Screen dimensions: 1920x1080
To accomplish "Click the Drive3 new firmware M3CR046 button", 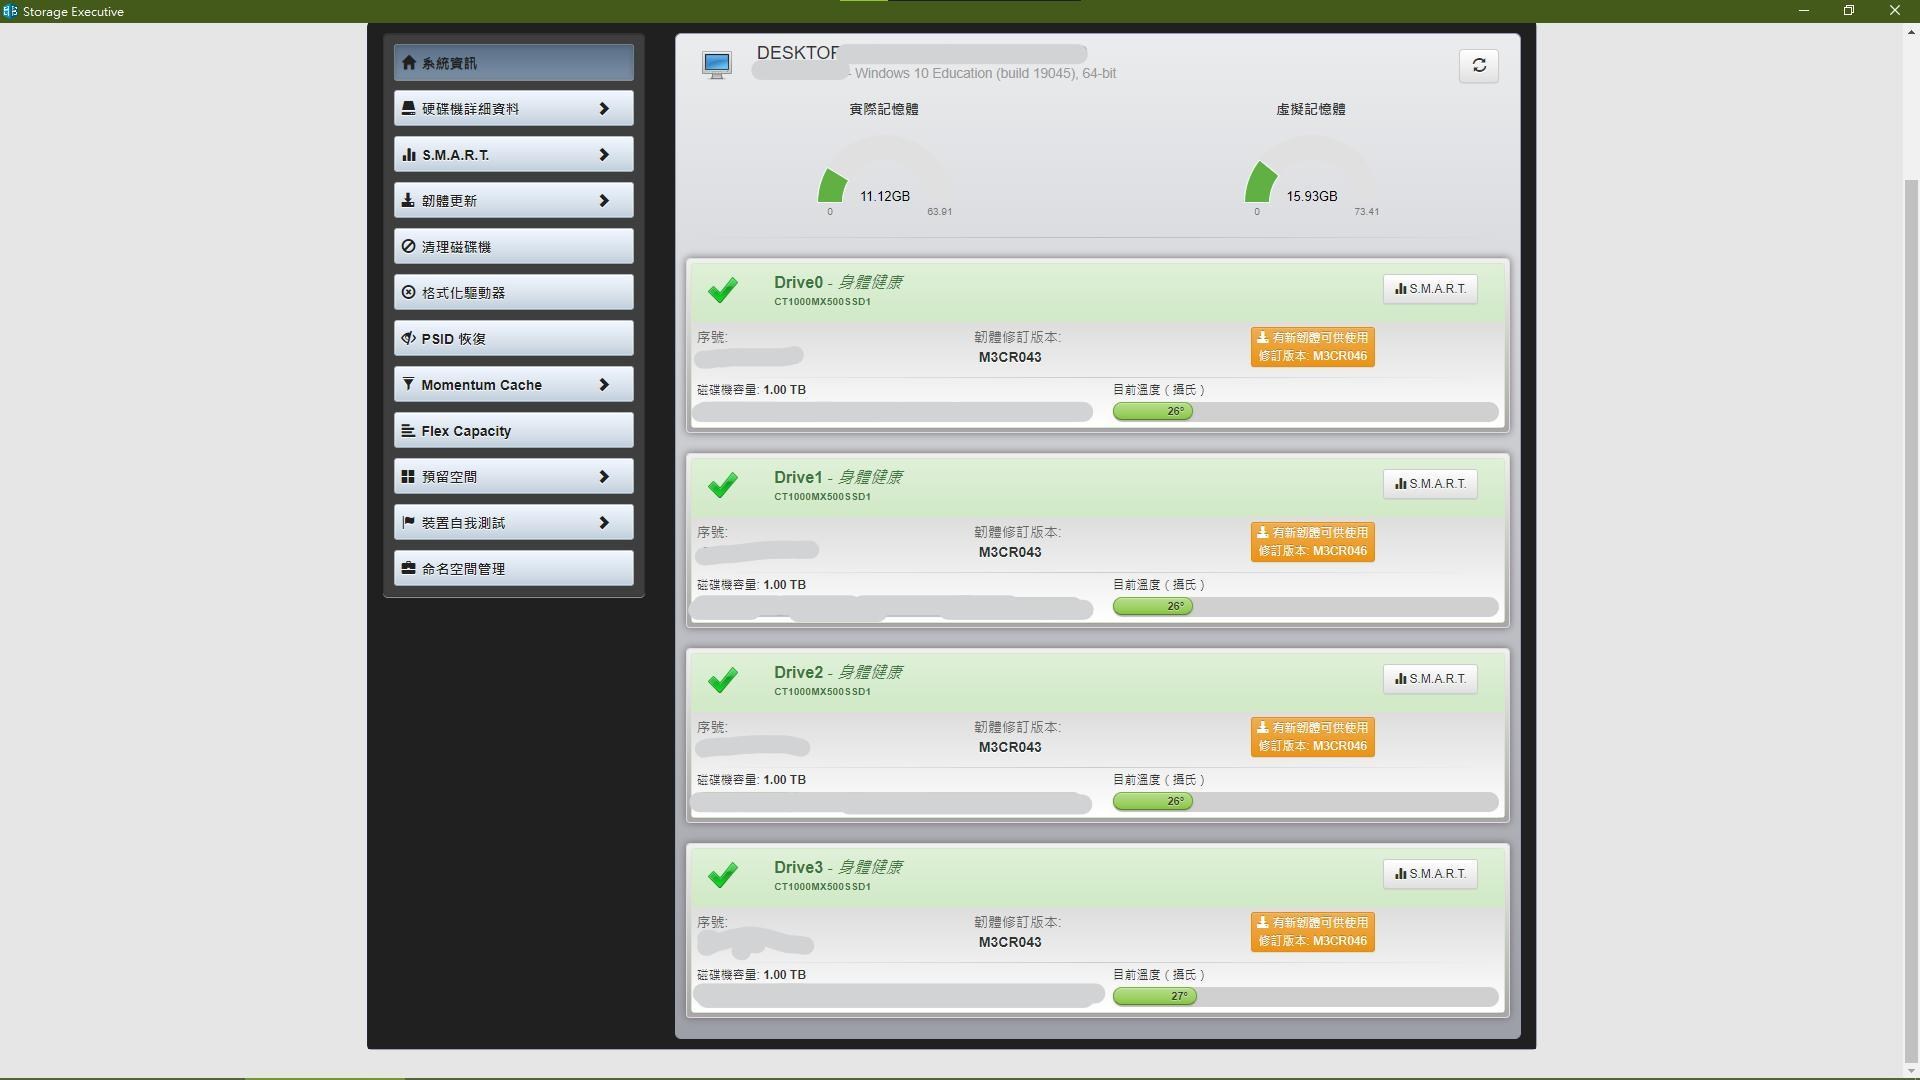I will click(x=1312, y=932).
